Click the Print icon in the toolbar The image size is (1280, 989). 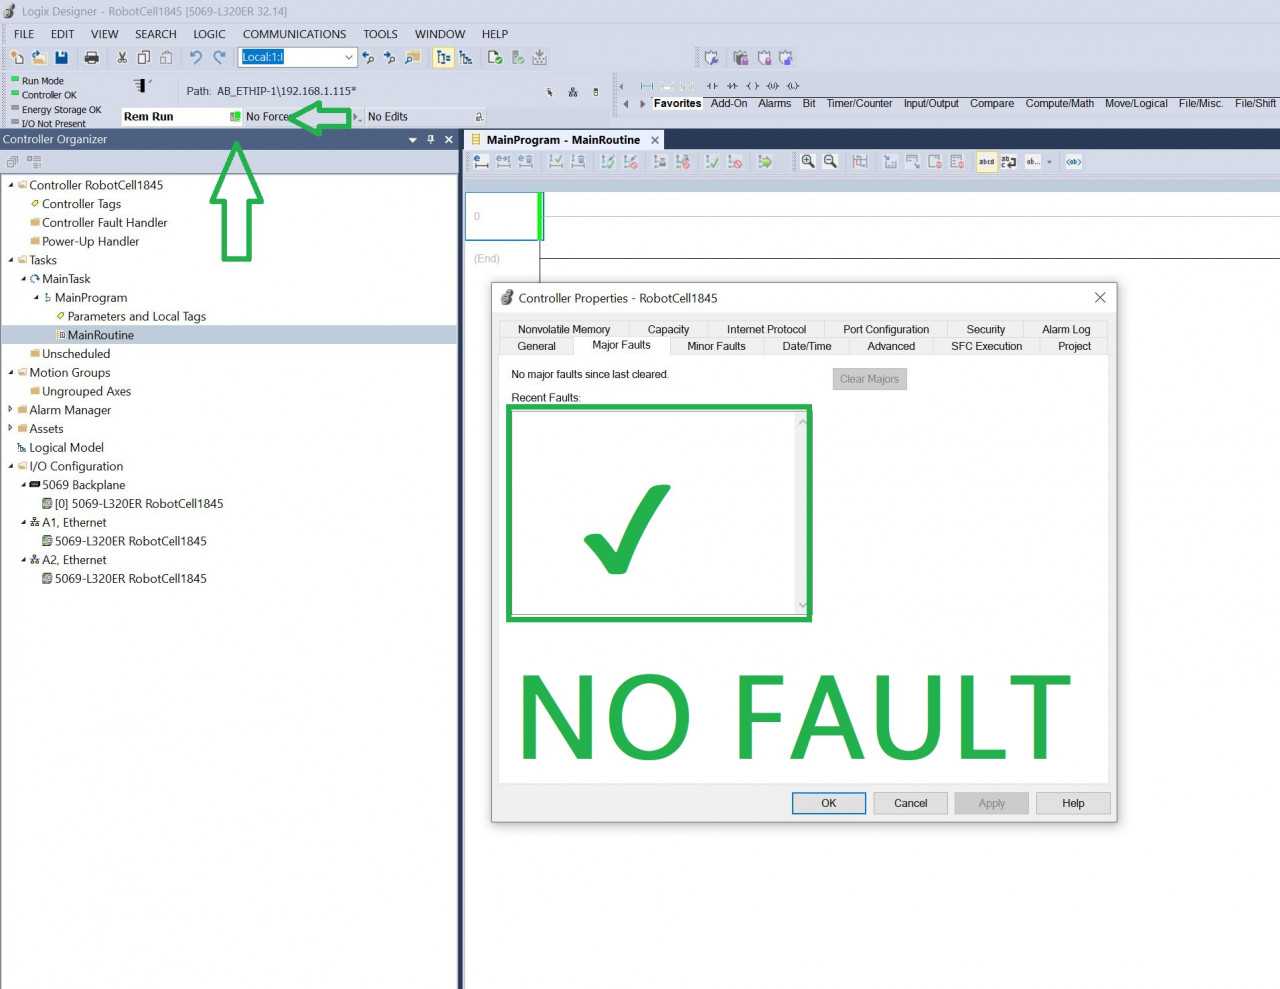coord(92,58)
